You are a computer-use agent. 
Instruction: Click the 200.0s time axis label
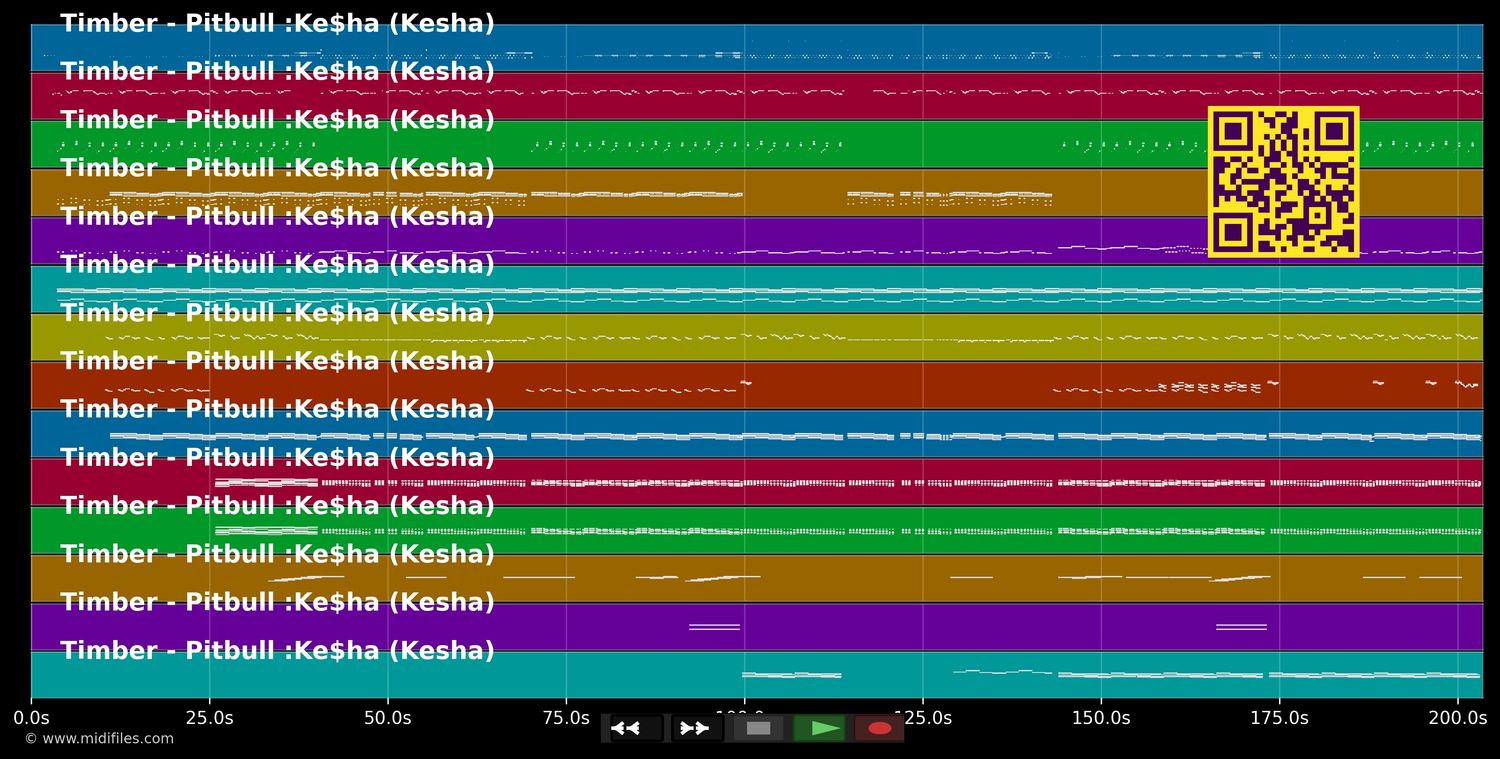click(1457, 717)
